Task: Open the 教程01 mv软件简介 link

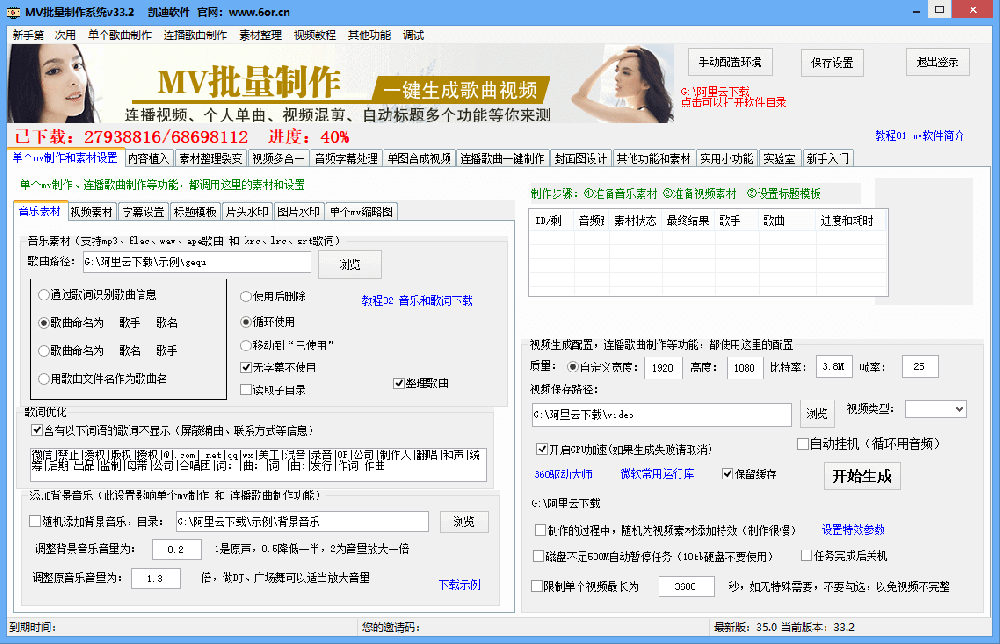Action: 919,136
